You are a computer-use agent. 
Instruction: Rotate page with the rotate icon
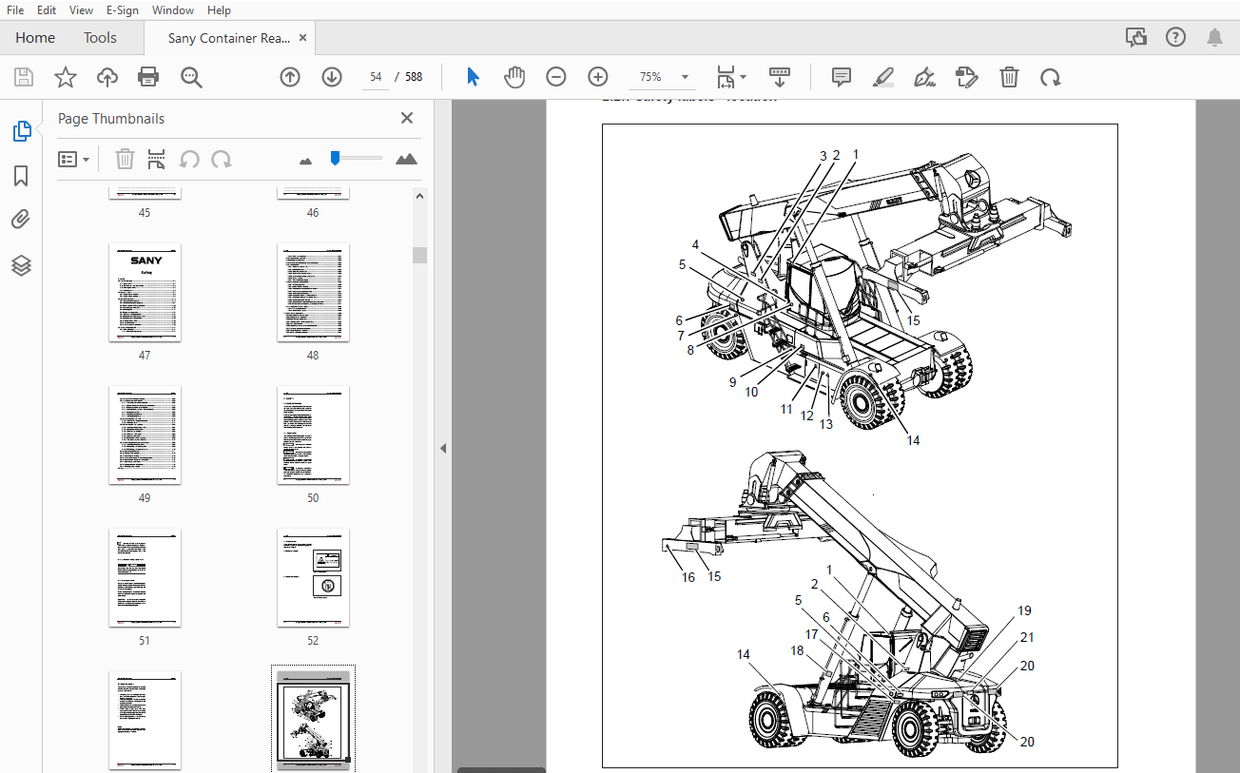[1050, 77]
